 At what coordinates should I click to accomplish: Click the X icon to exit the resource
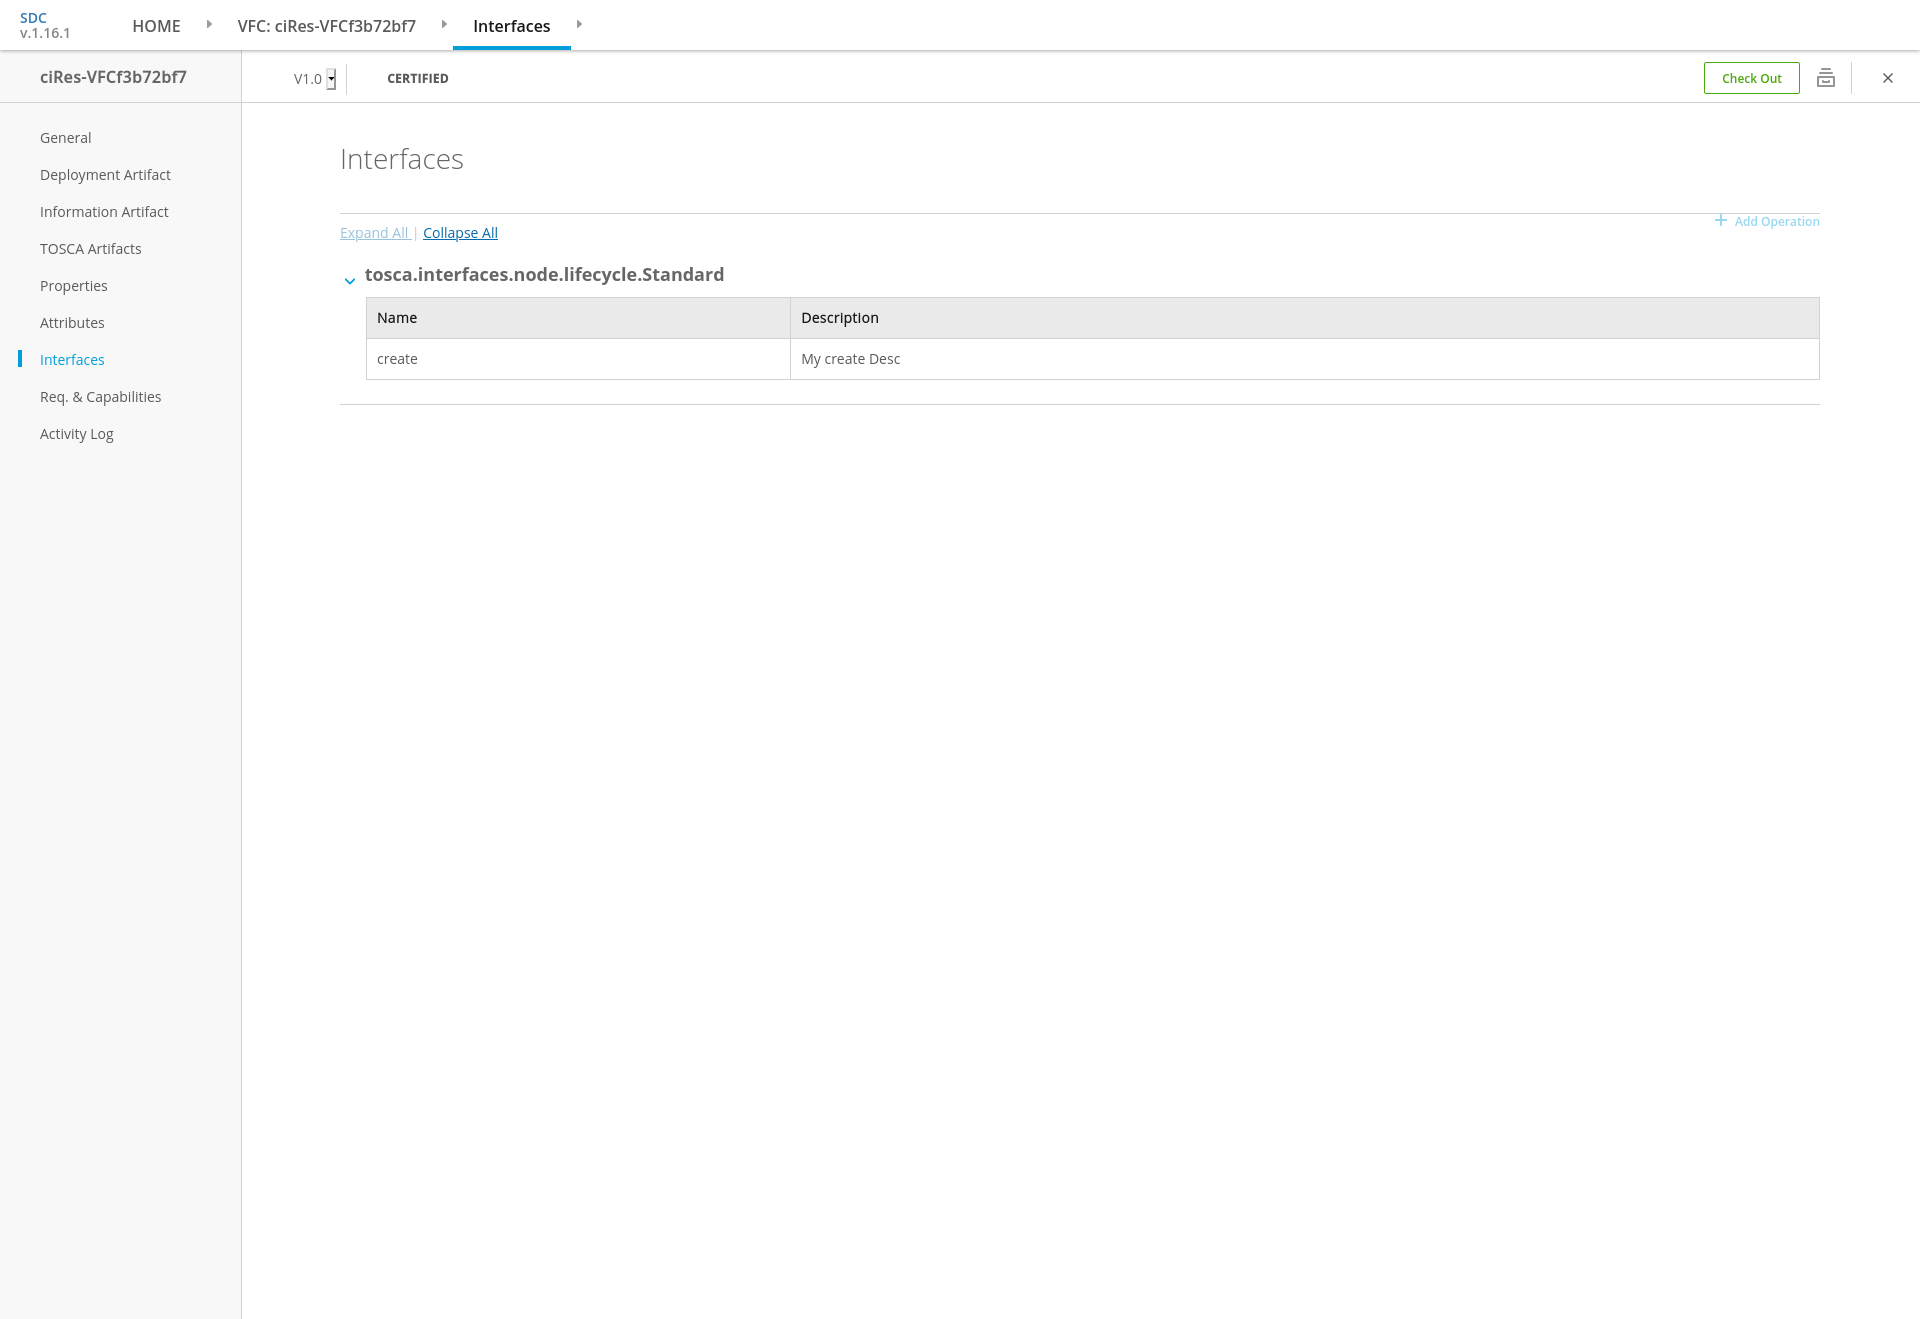click(x=1887, y=78)
